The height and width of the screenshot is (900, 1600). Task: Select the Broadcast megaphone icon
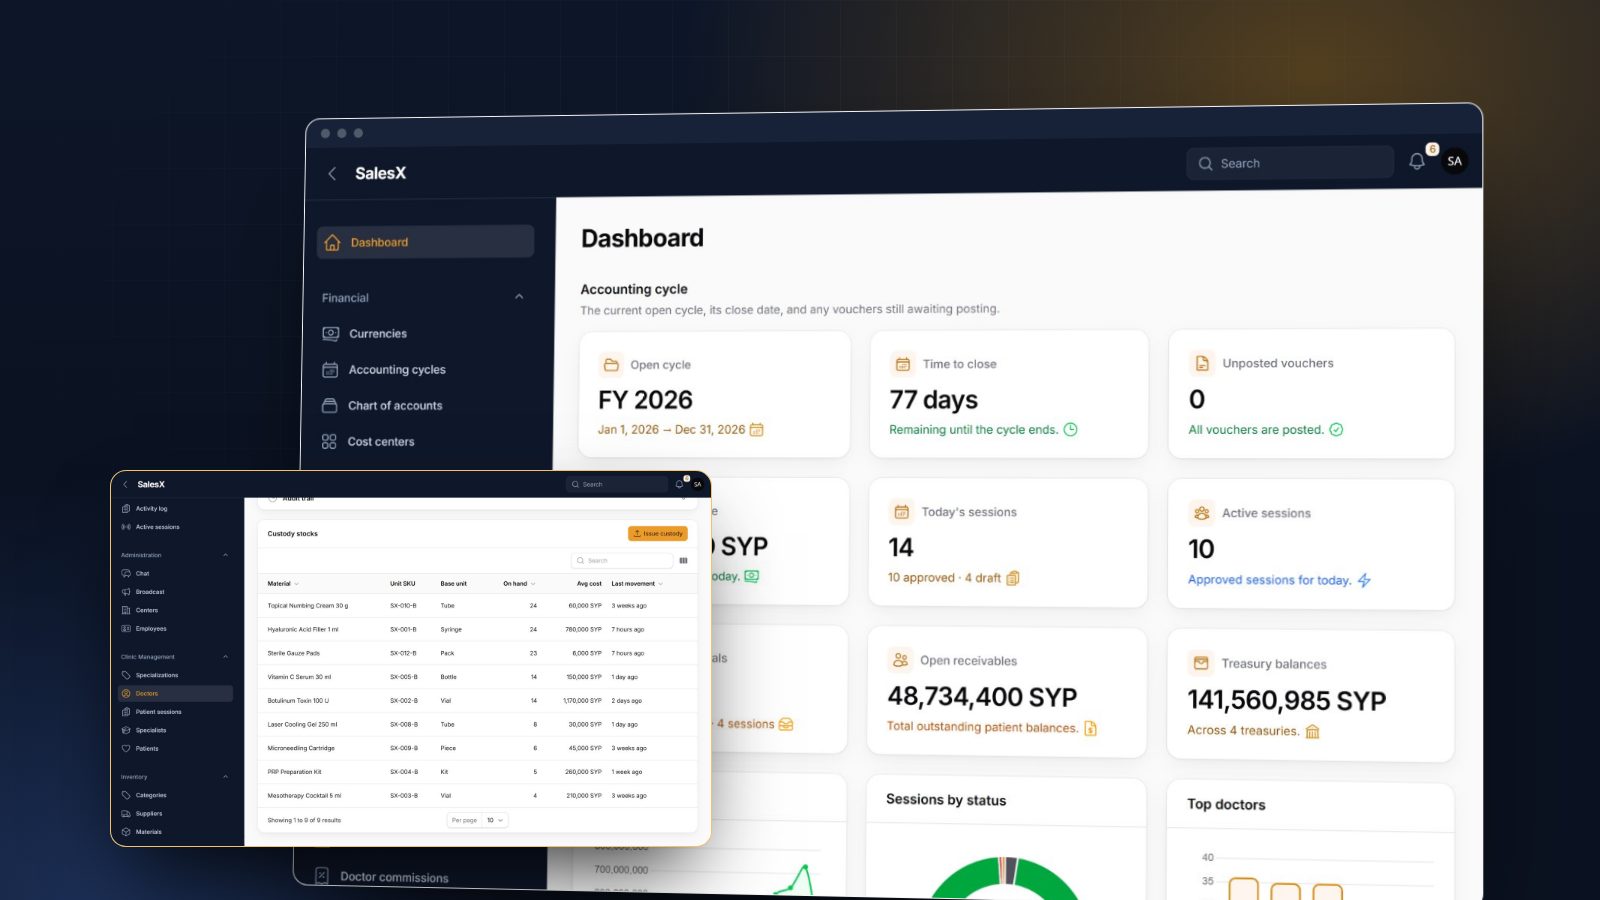point(126,592)
